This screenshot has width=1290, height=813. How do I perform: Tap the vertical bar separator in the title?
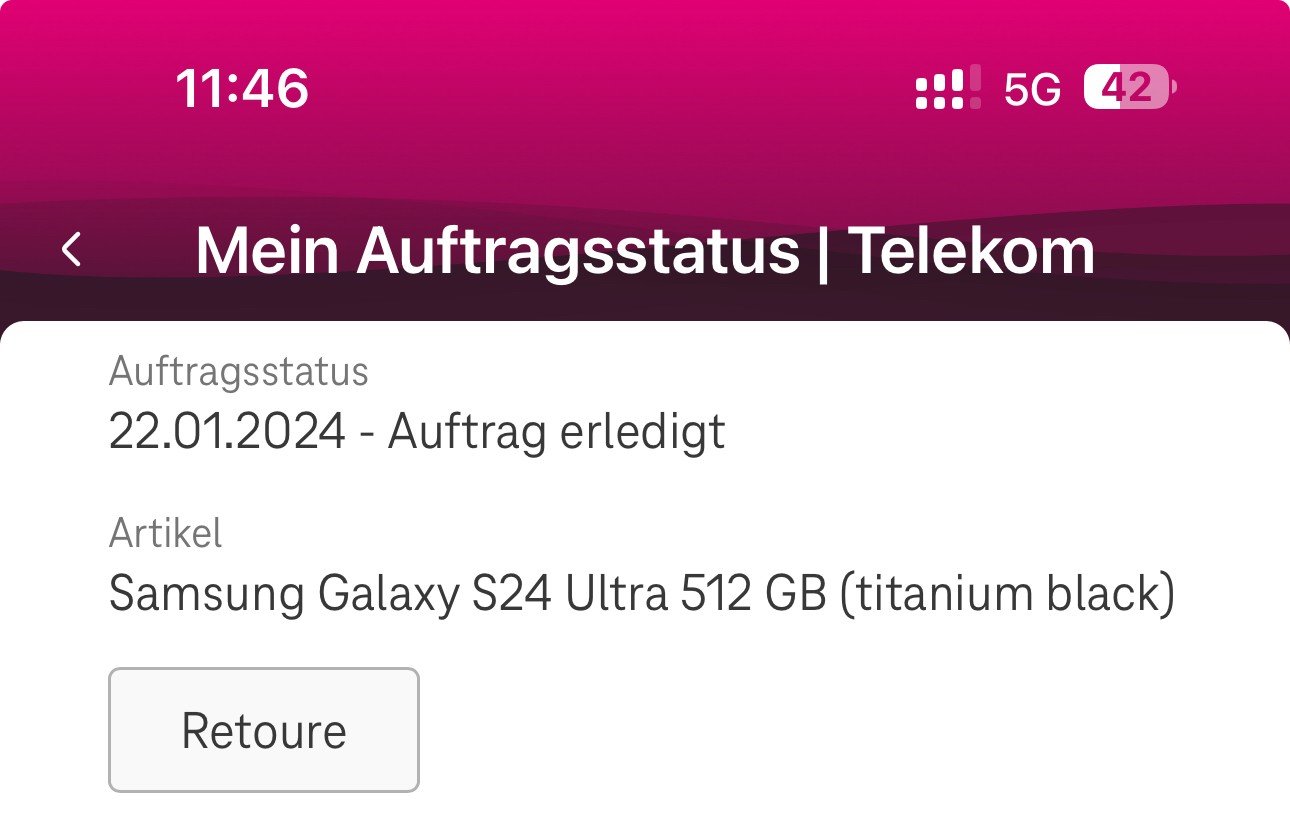pyautogui.click(x=824, y=250)
